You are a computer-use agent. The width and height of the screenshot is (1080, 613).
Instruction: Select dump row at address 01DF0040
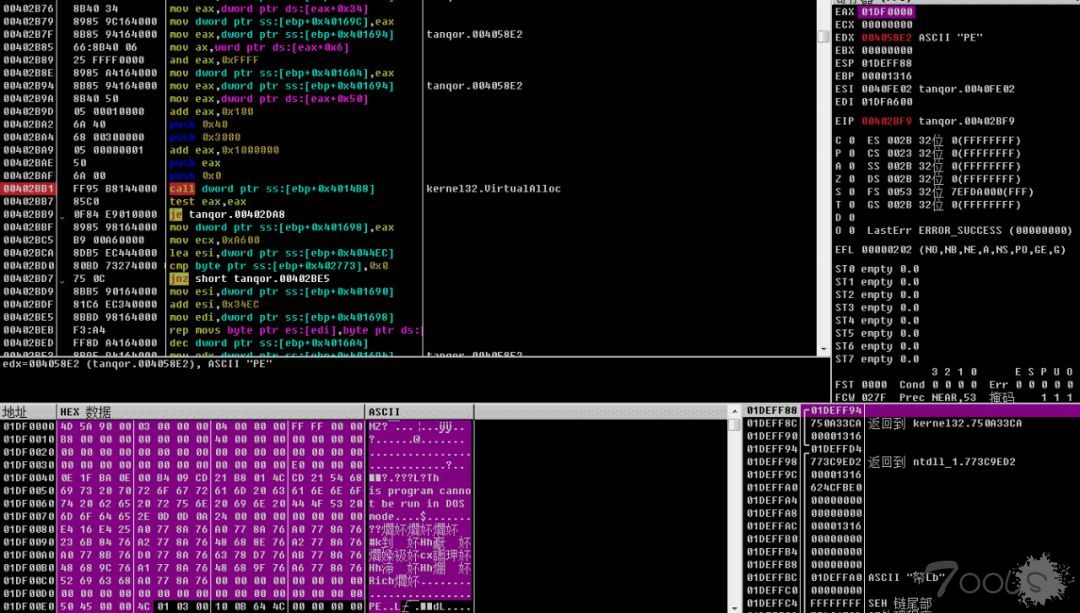tap(27, 477)
